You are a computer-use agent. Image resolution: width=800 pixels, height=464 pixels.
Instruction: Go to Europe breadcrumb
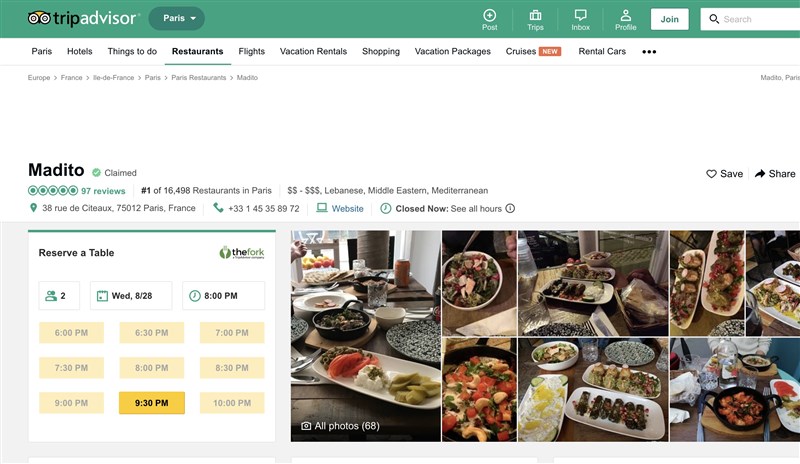[39, 78]
